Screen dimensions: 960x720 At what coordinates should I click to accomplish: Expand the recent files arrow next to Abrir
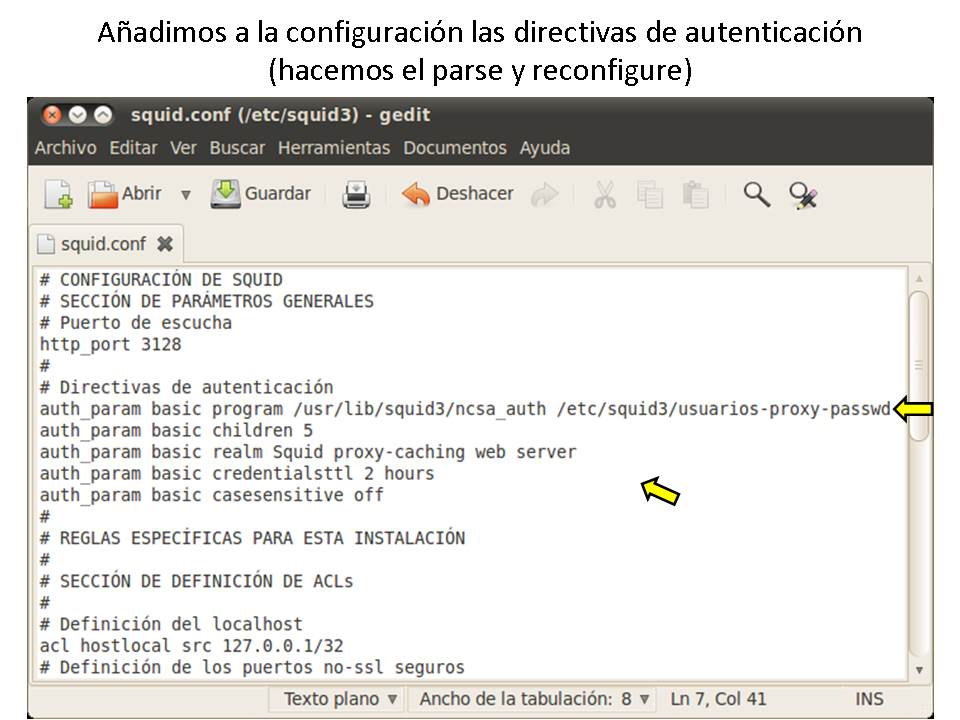click(185, 195)
